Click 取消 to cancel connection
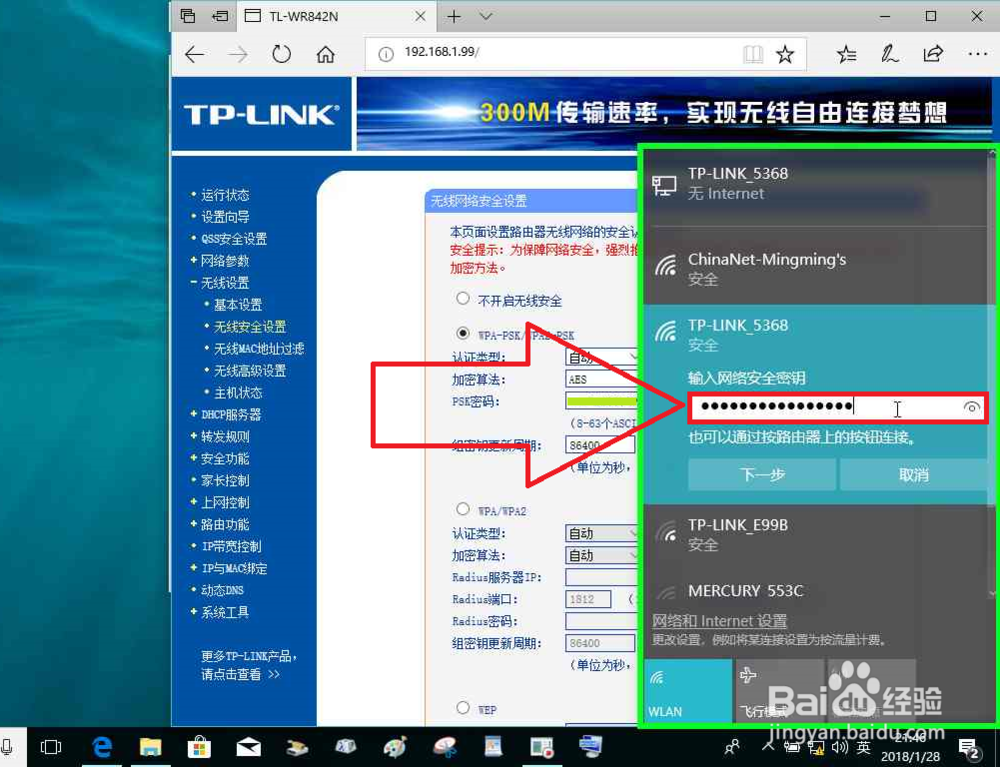This screenshot has width=1000, height=767. (x=915, y=475)
